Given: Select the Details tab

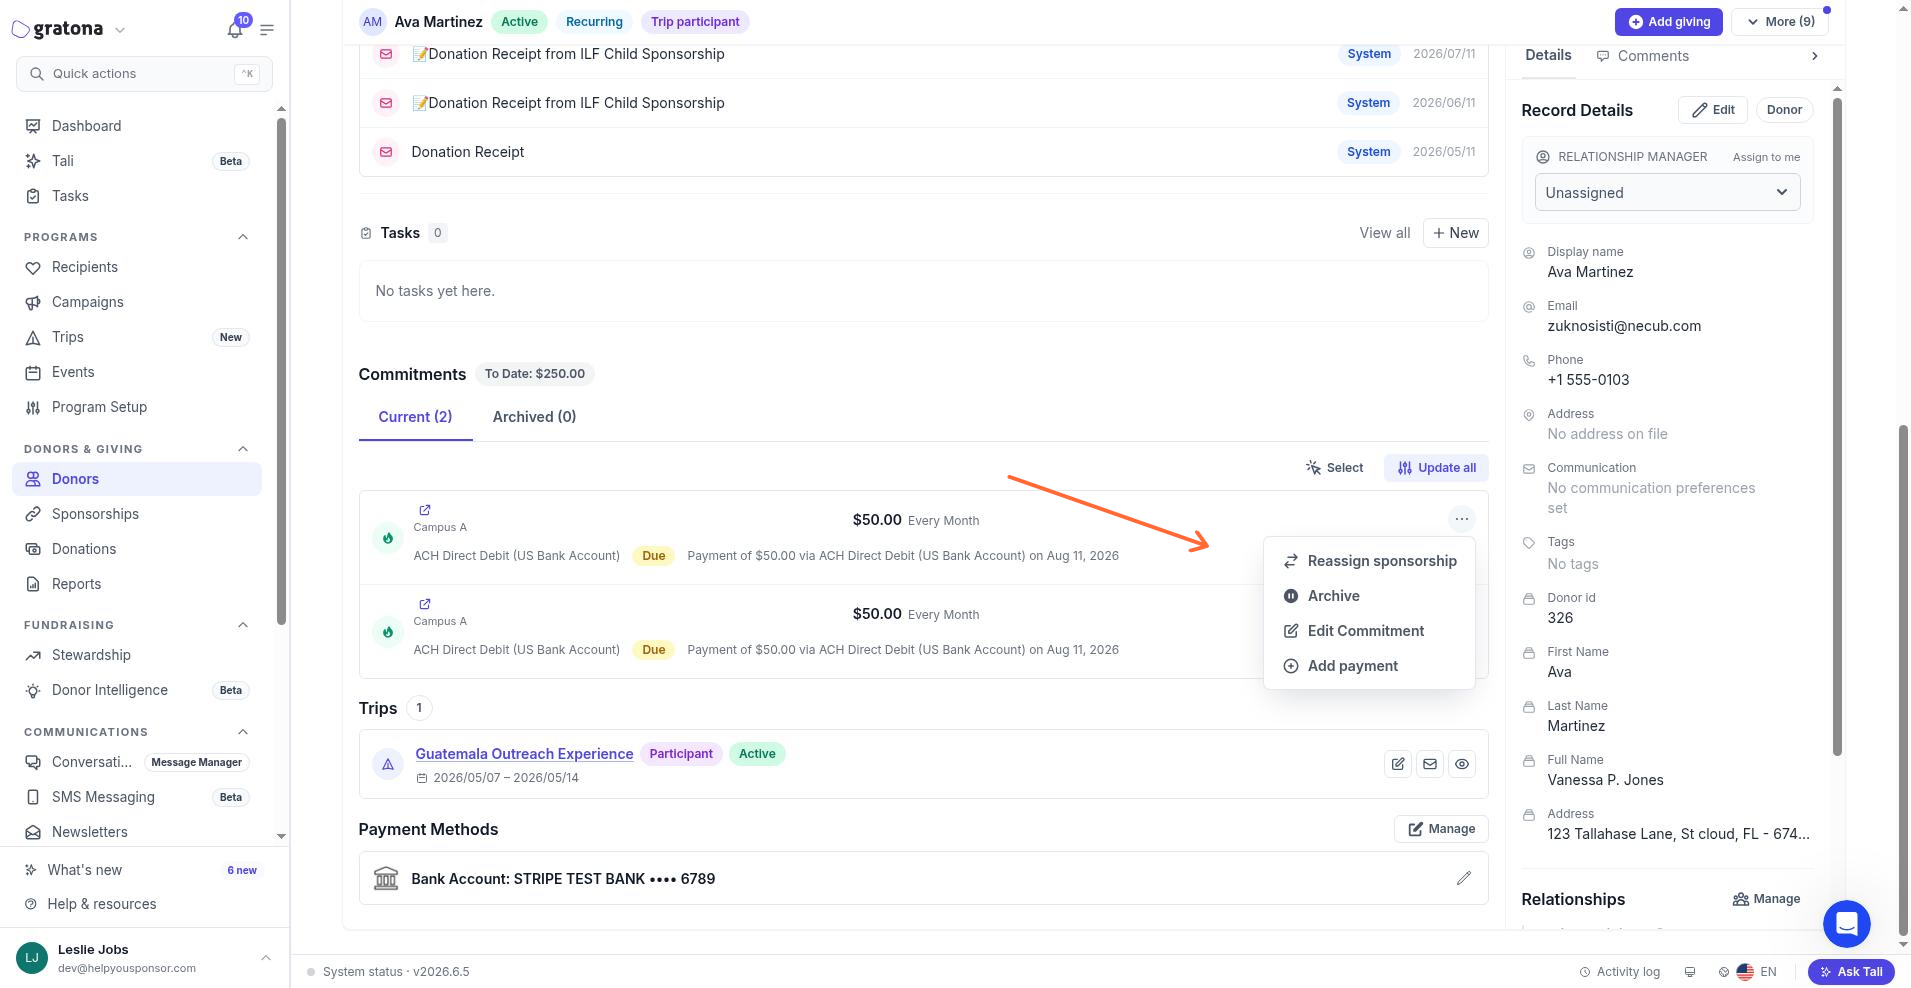Looking at the screenshot, I should [x=1548, y=55].
